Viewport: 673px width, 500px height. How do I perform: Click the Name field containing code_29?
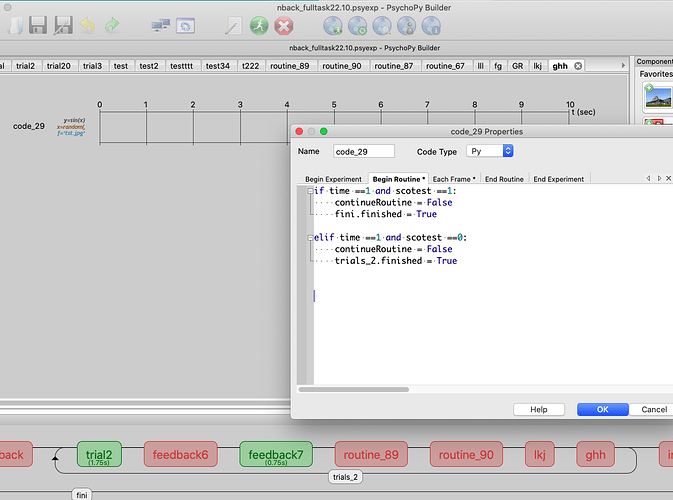click(364, 152)
